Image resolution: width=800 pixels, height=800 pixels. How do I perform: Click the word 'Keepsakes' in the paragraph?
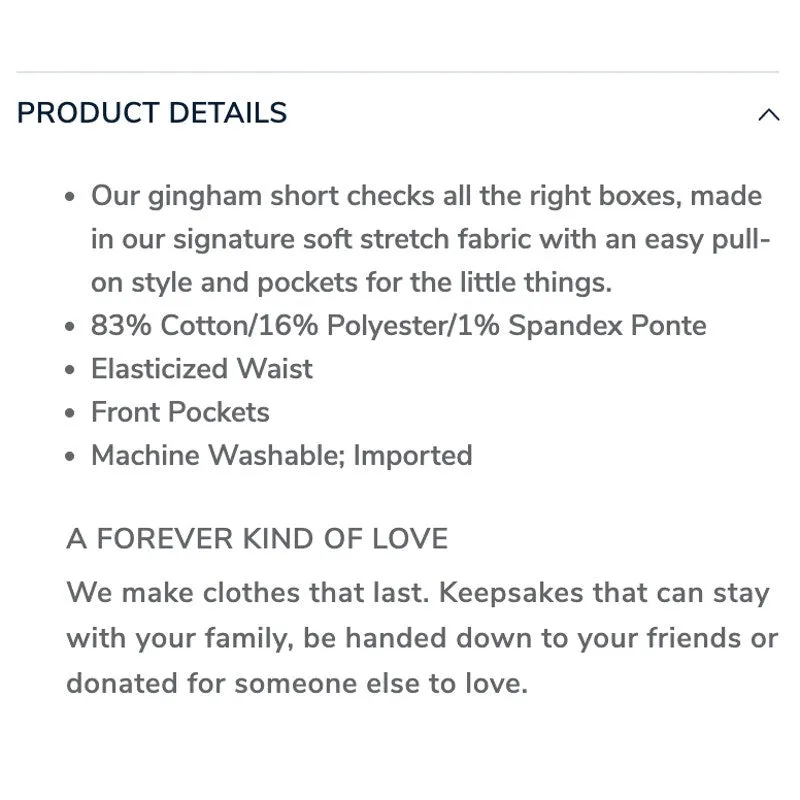coord(511,594)
